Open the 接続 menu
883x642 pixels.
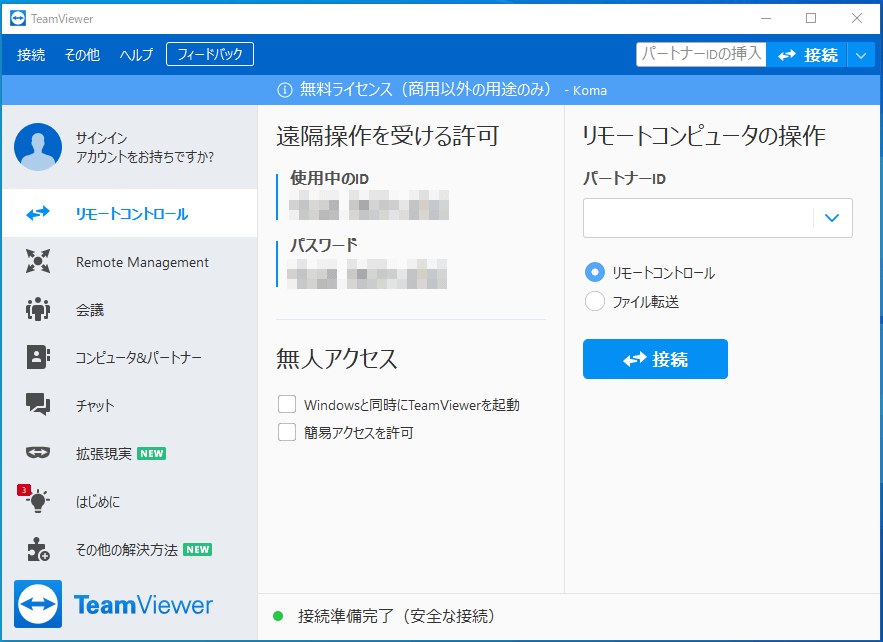pyautogui.click(x=31, y=55)
